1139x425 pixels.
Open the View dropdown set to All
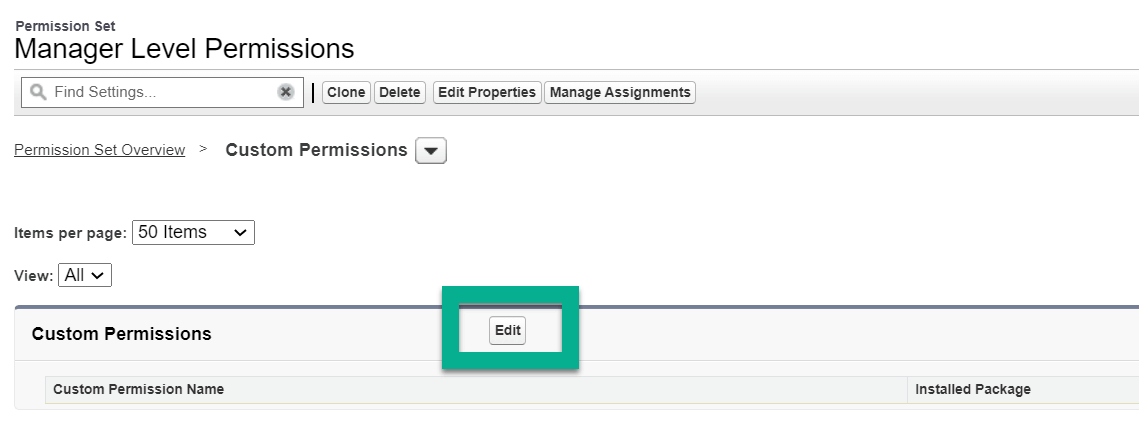point(85,275)
